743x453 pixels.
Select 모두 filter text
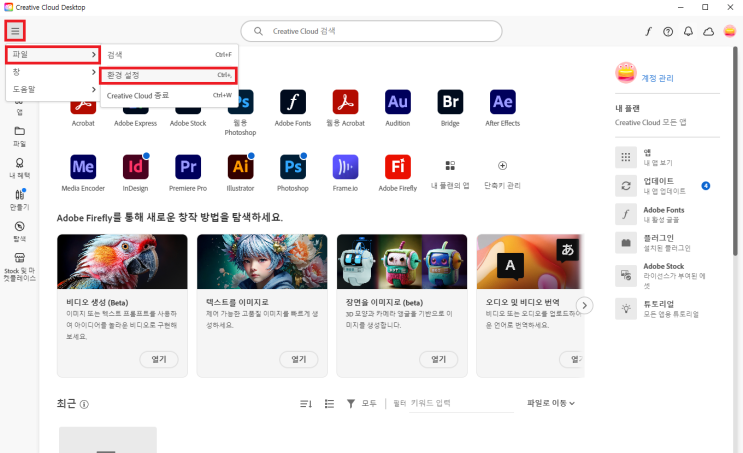[369, 403]
